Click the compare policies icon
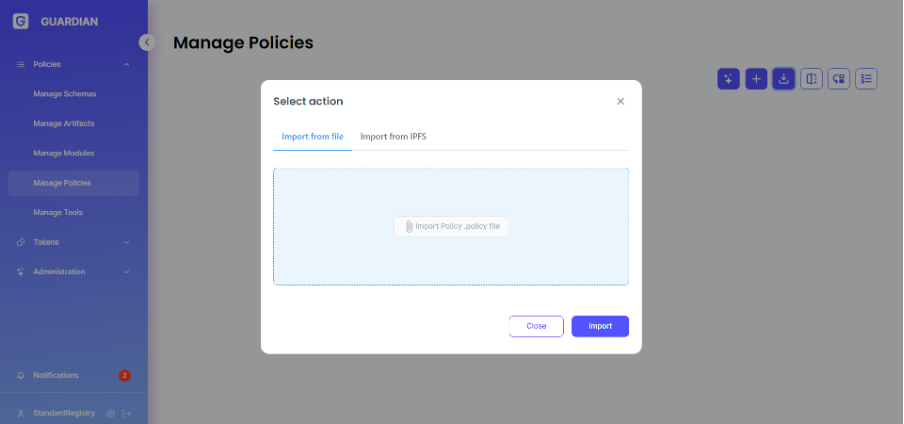904x424 pixels. tap(812, 79)
